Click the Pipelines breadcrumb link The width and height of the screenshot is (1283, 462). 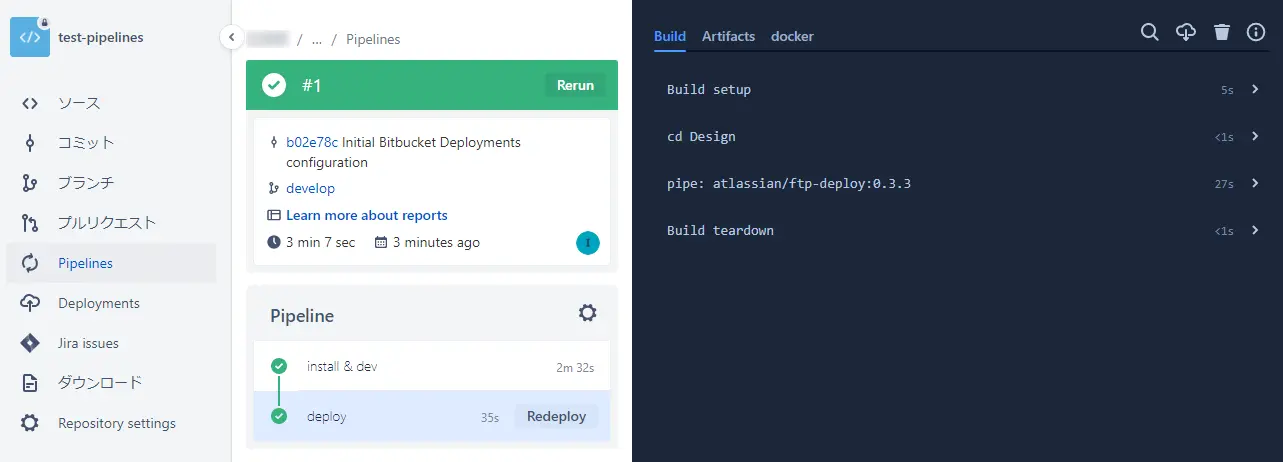point(373,40)
